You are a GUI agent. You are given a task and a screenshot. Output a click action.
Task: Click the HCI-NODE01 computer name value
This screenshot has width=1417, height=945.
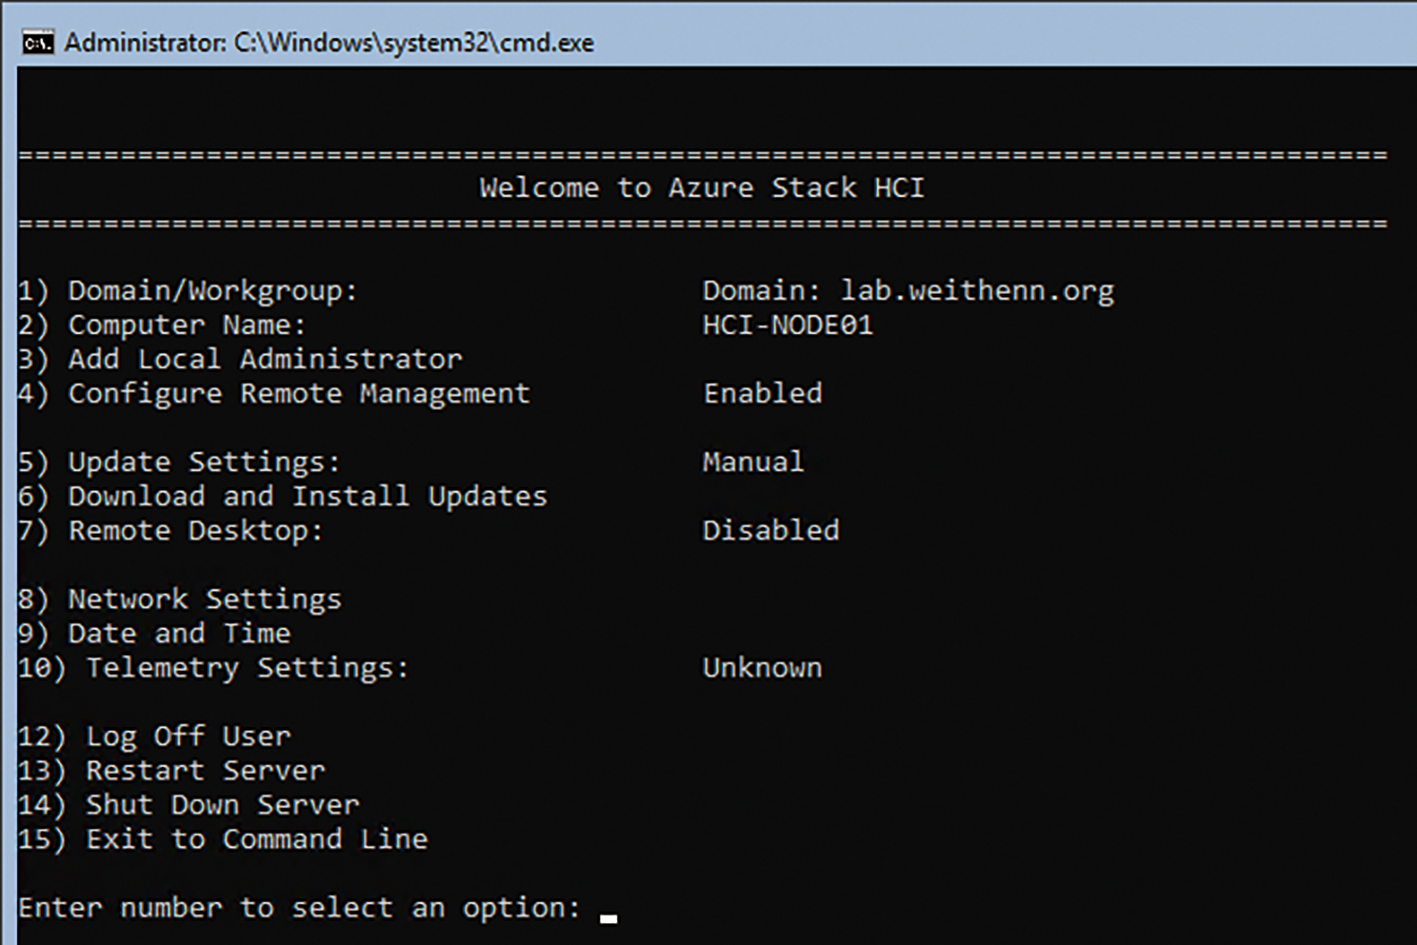click(787, 325)
